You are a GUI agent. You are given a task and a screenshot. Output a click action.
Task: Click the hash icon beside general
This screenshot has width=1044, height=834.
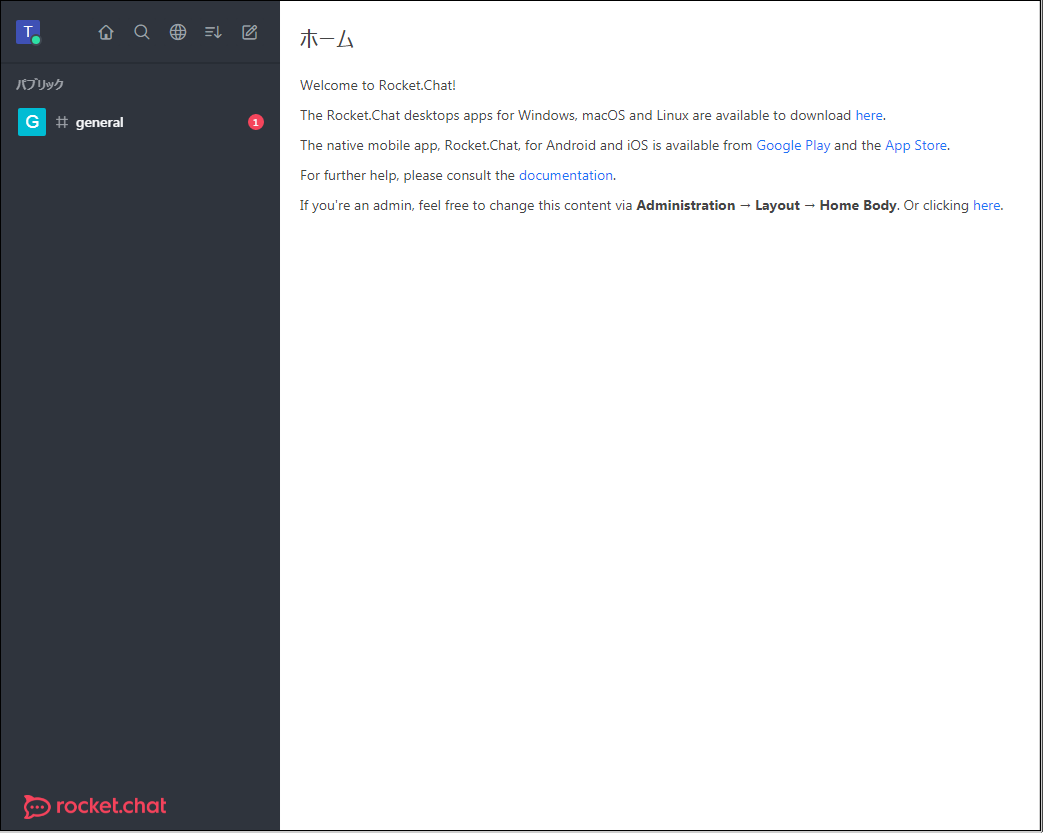(x=62, y=122)
